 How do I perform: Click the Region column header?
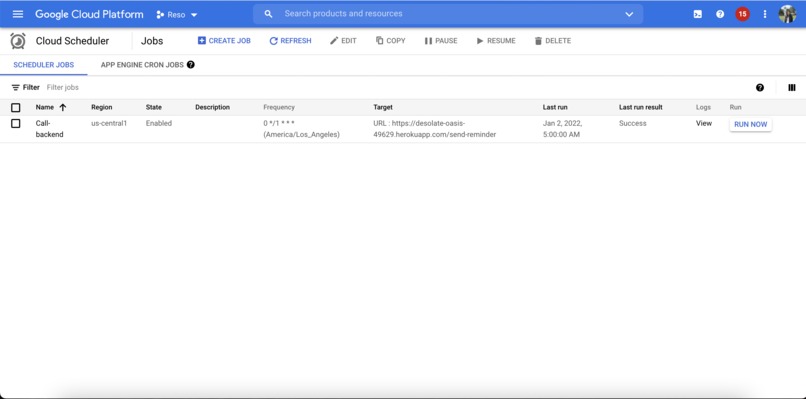pyautogui.click(x=102, y=107)
